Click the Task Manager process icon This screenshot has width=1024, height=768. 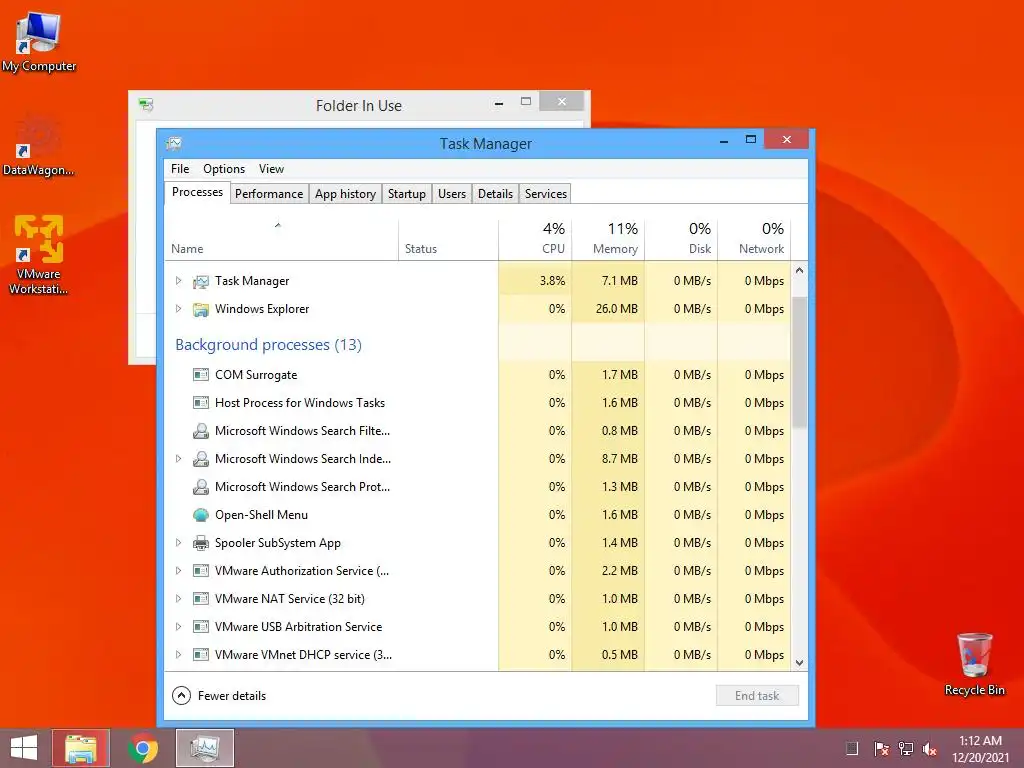[x=200, y=281]
